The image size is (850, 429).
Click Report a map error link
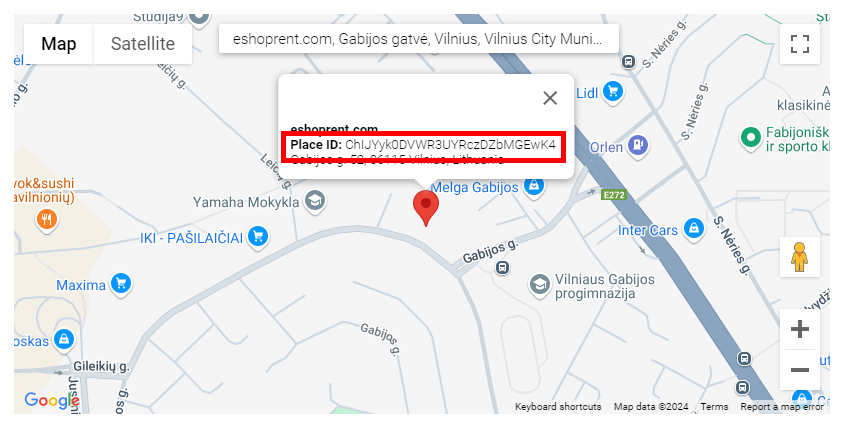click(782, 407)
